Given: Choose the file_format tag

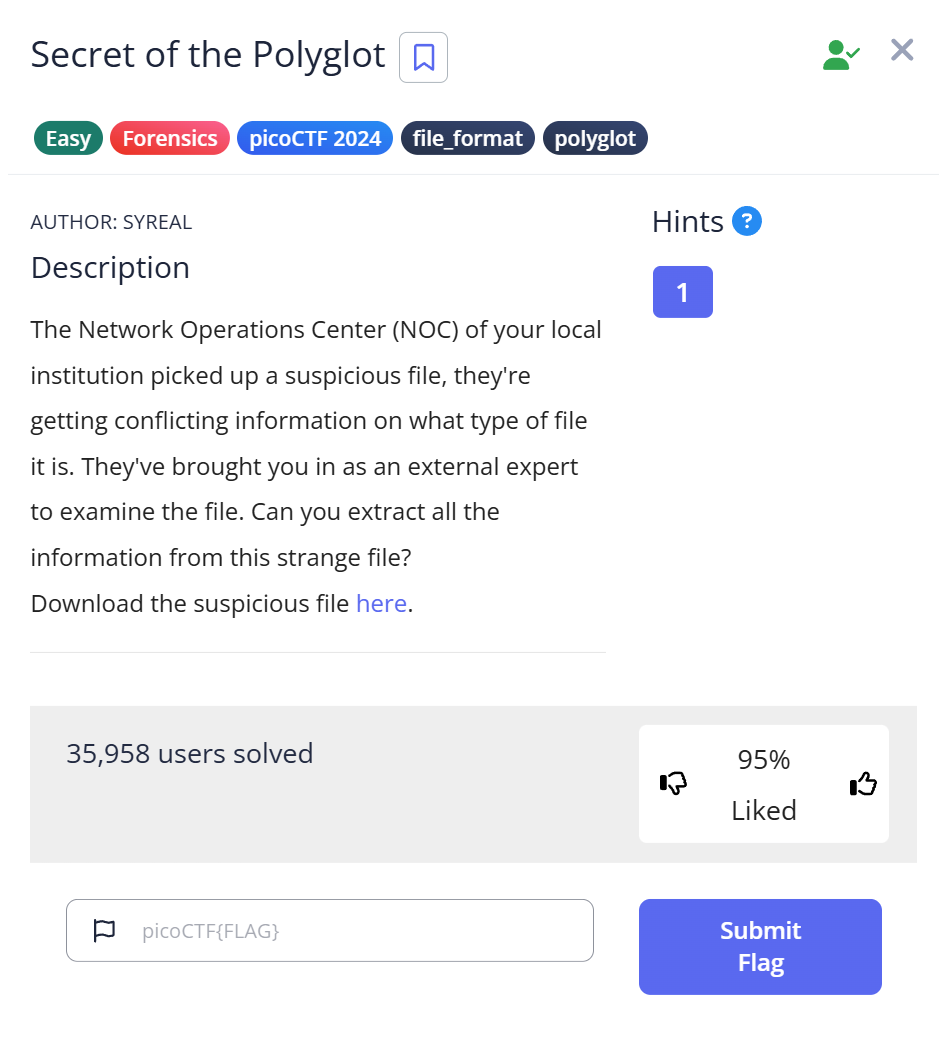Looking at the screenshot, I should [x=468, y=138].
